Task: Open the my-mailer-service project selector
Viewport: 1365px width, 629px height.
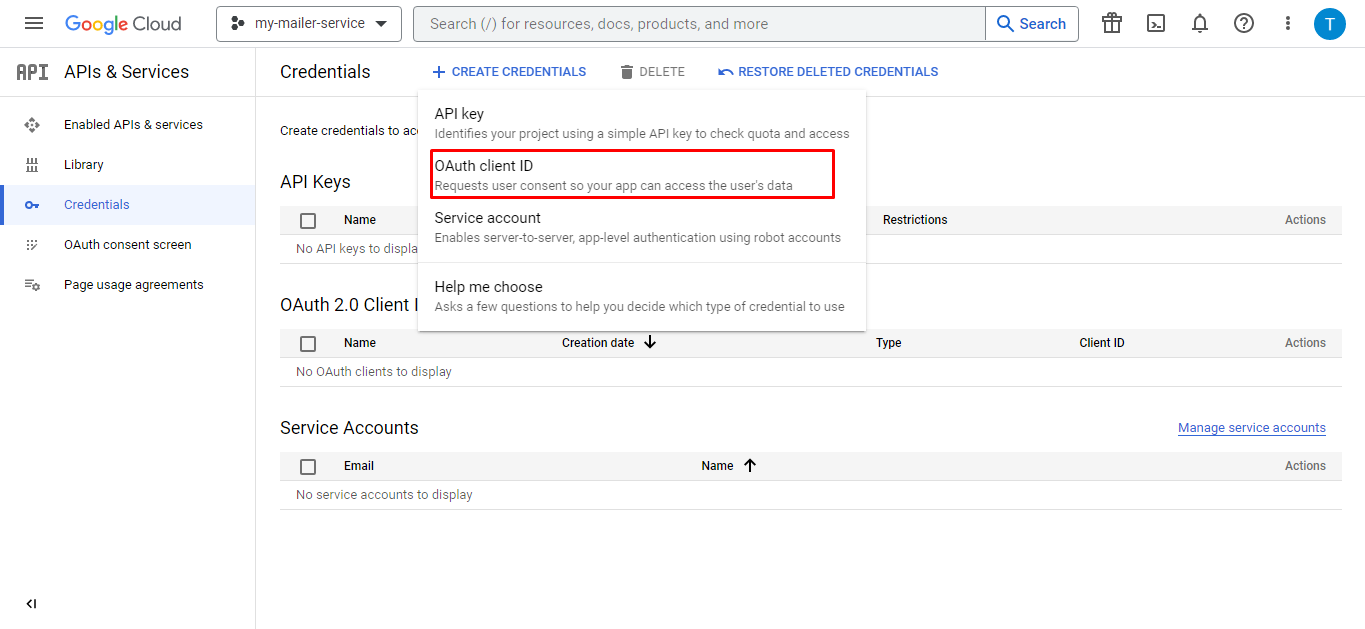Action: [x=308, y=22]
